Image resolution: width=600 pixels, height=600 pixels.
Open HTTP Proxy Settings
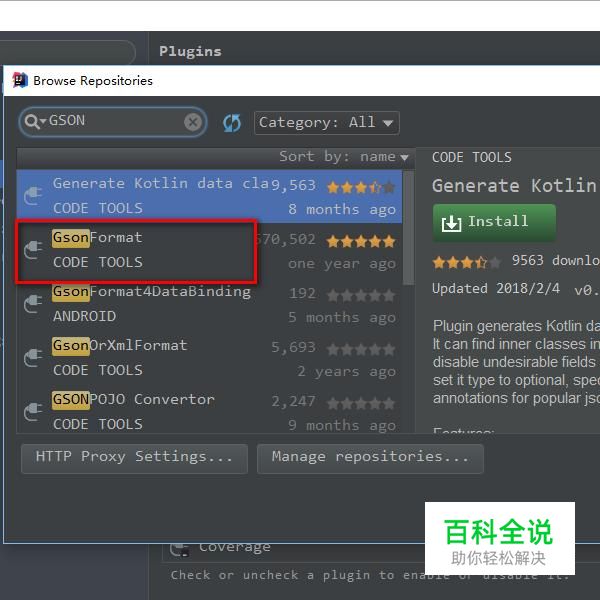[x=134, y=458]
